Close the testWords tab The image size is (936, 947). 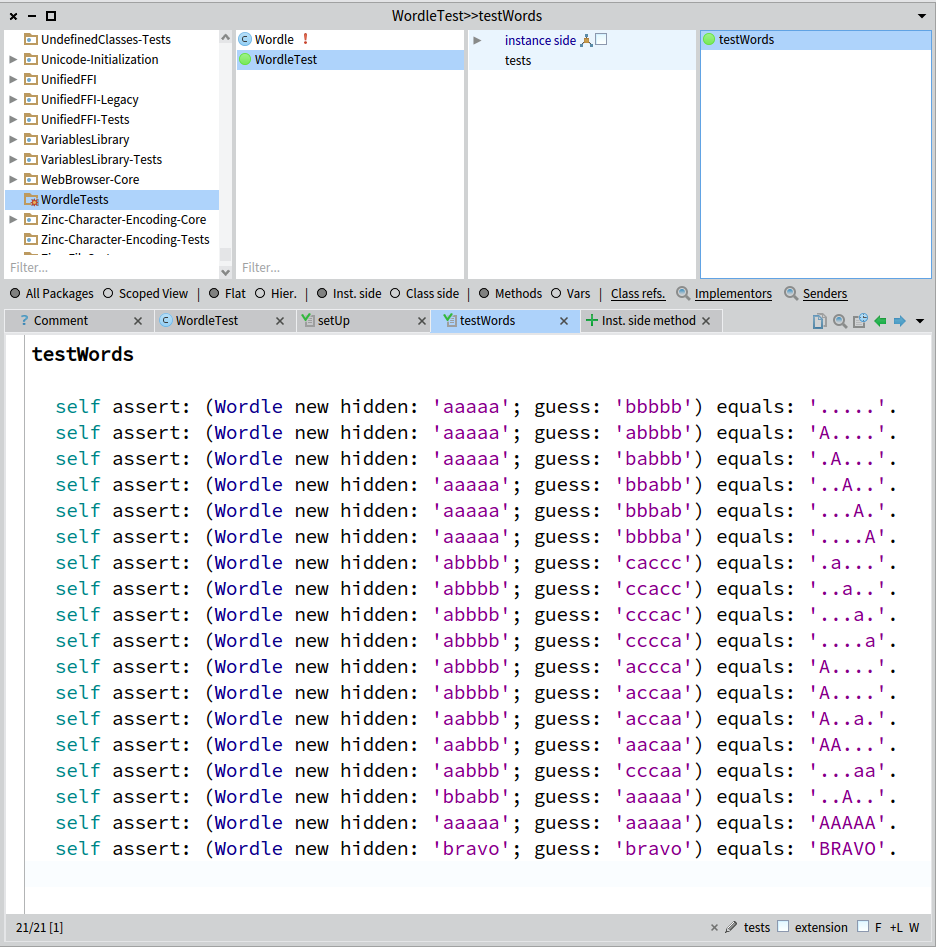click(564, 321)
